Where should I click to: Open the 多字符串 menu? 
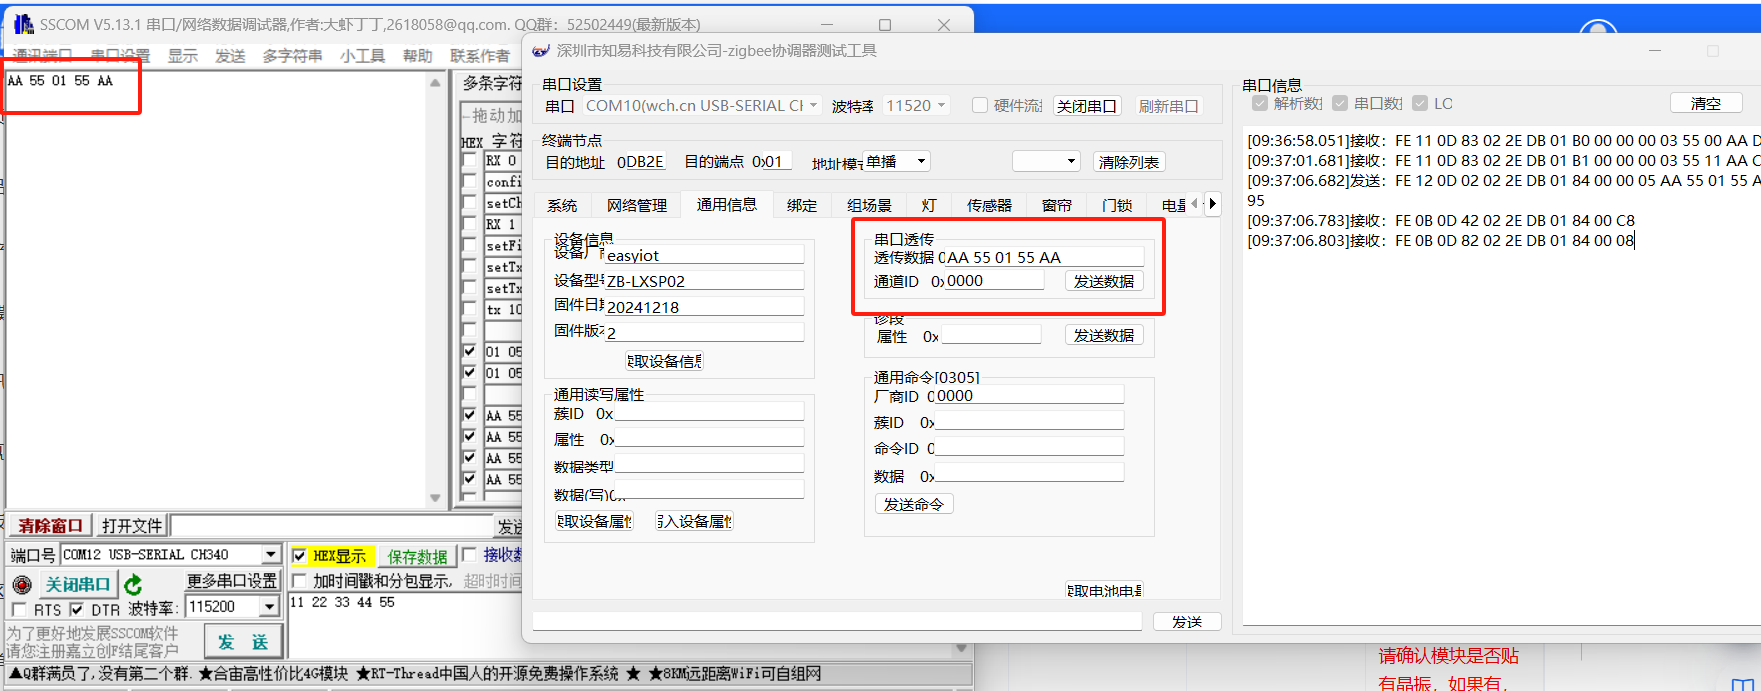coord(292,56)
